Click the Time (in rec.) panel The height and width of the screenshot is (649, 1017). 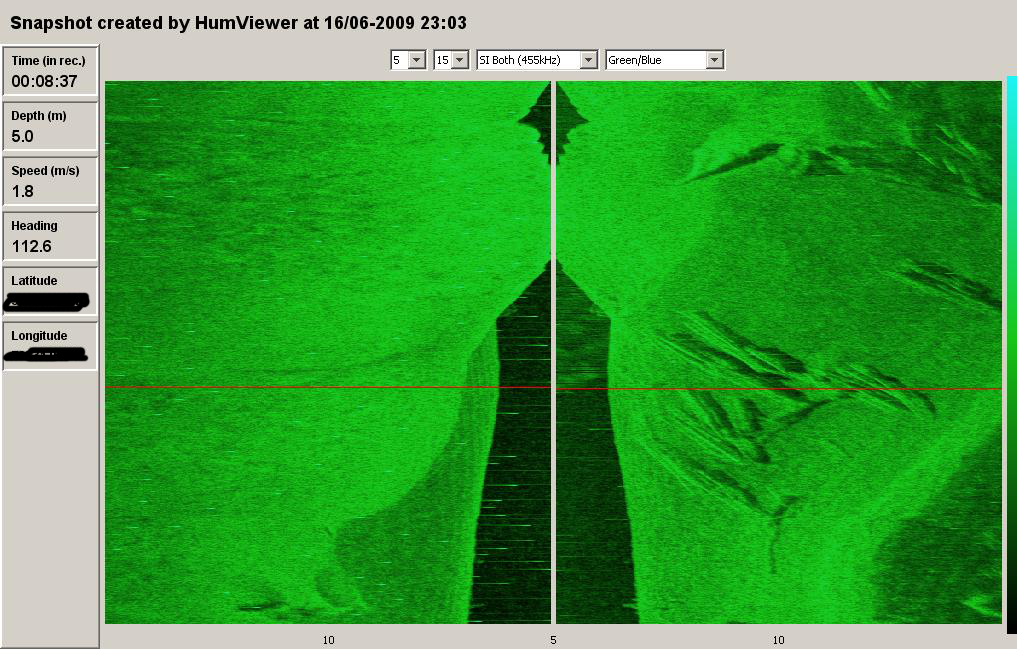[x=51, y=71]
